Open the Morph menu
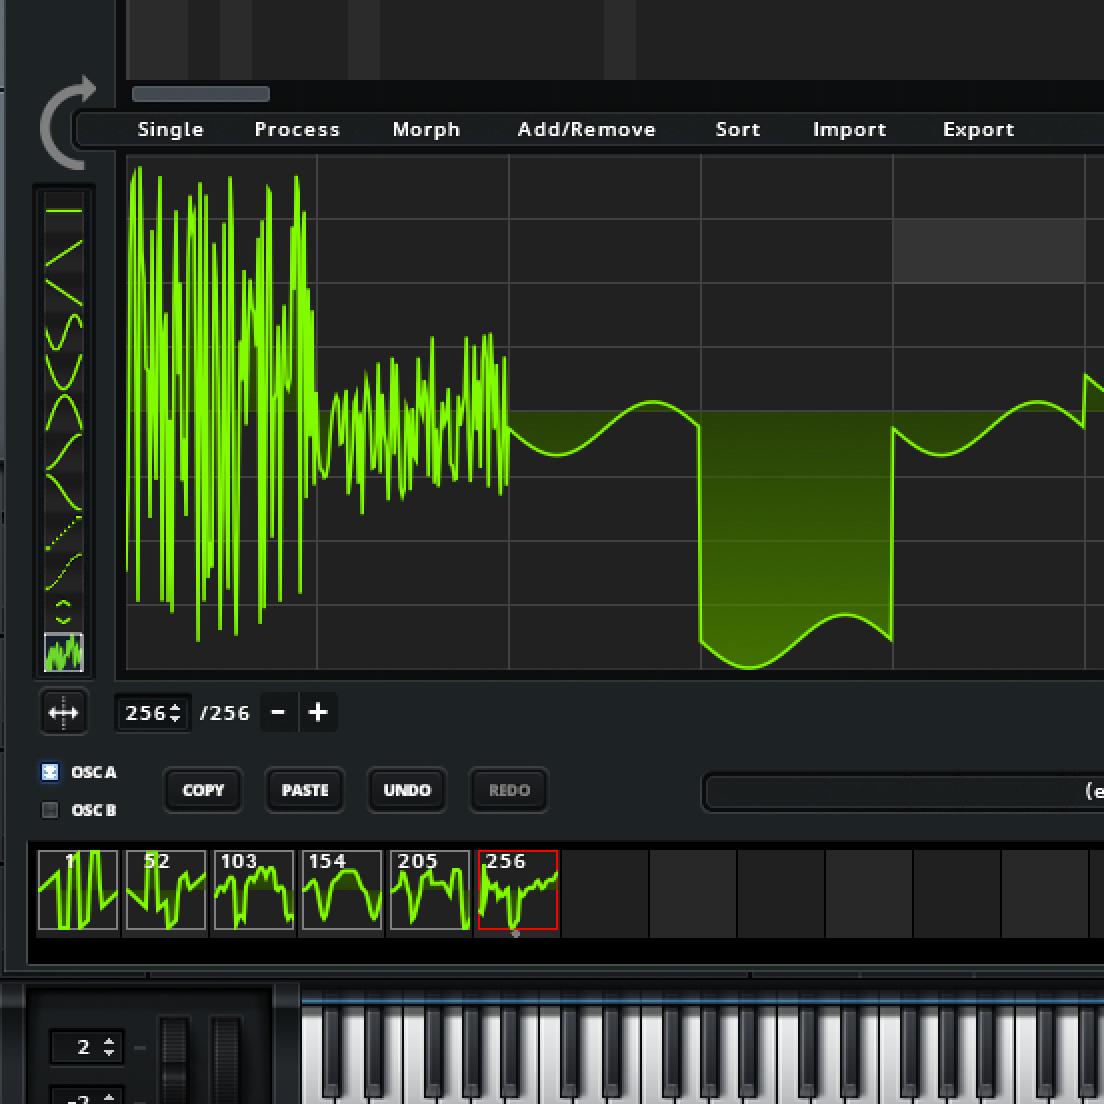This screenshot has height=1104, width=1104. click(x=426, y=129)
